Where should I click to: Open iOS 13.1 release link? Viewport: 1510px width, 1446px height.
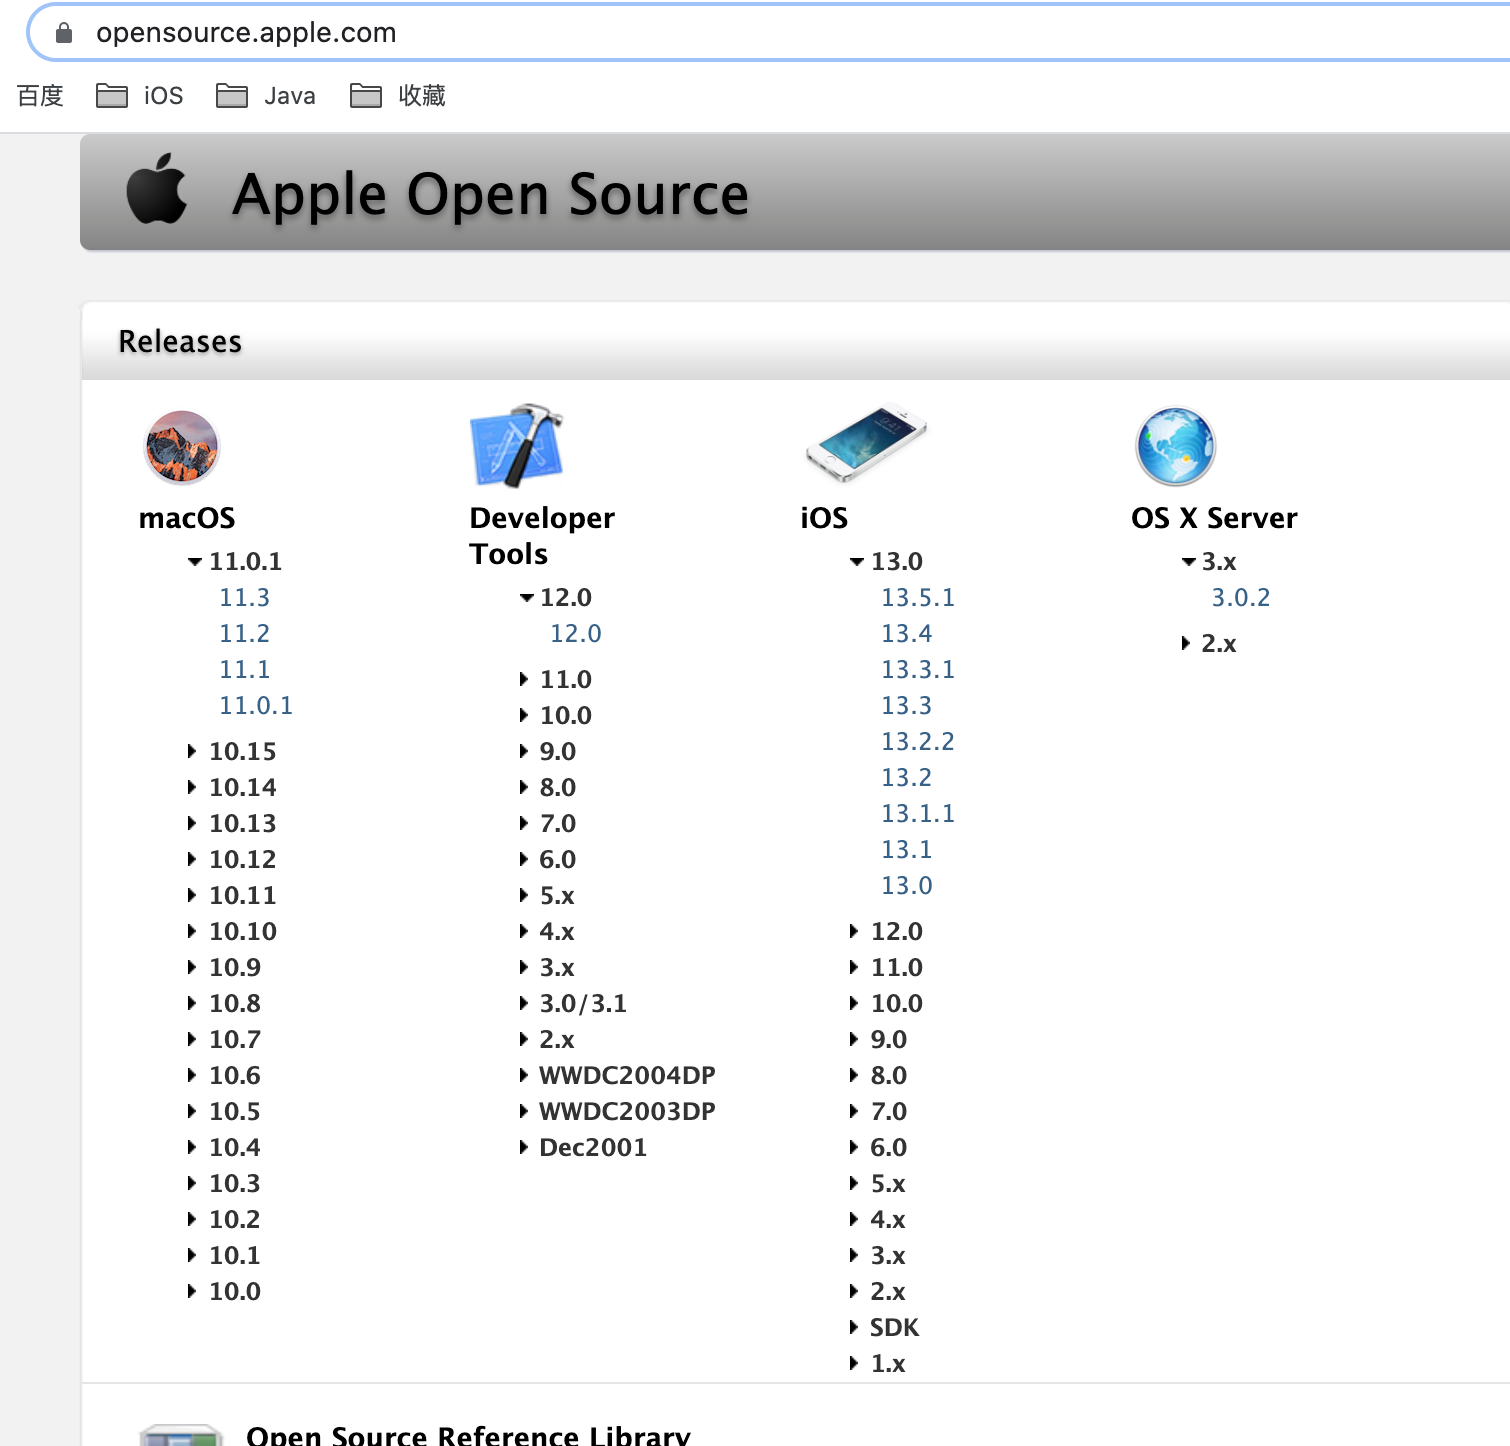907,849
